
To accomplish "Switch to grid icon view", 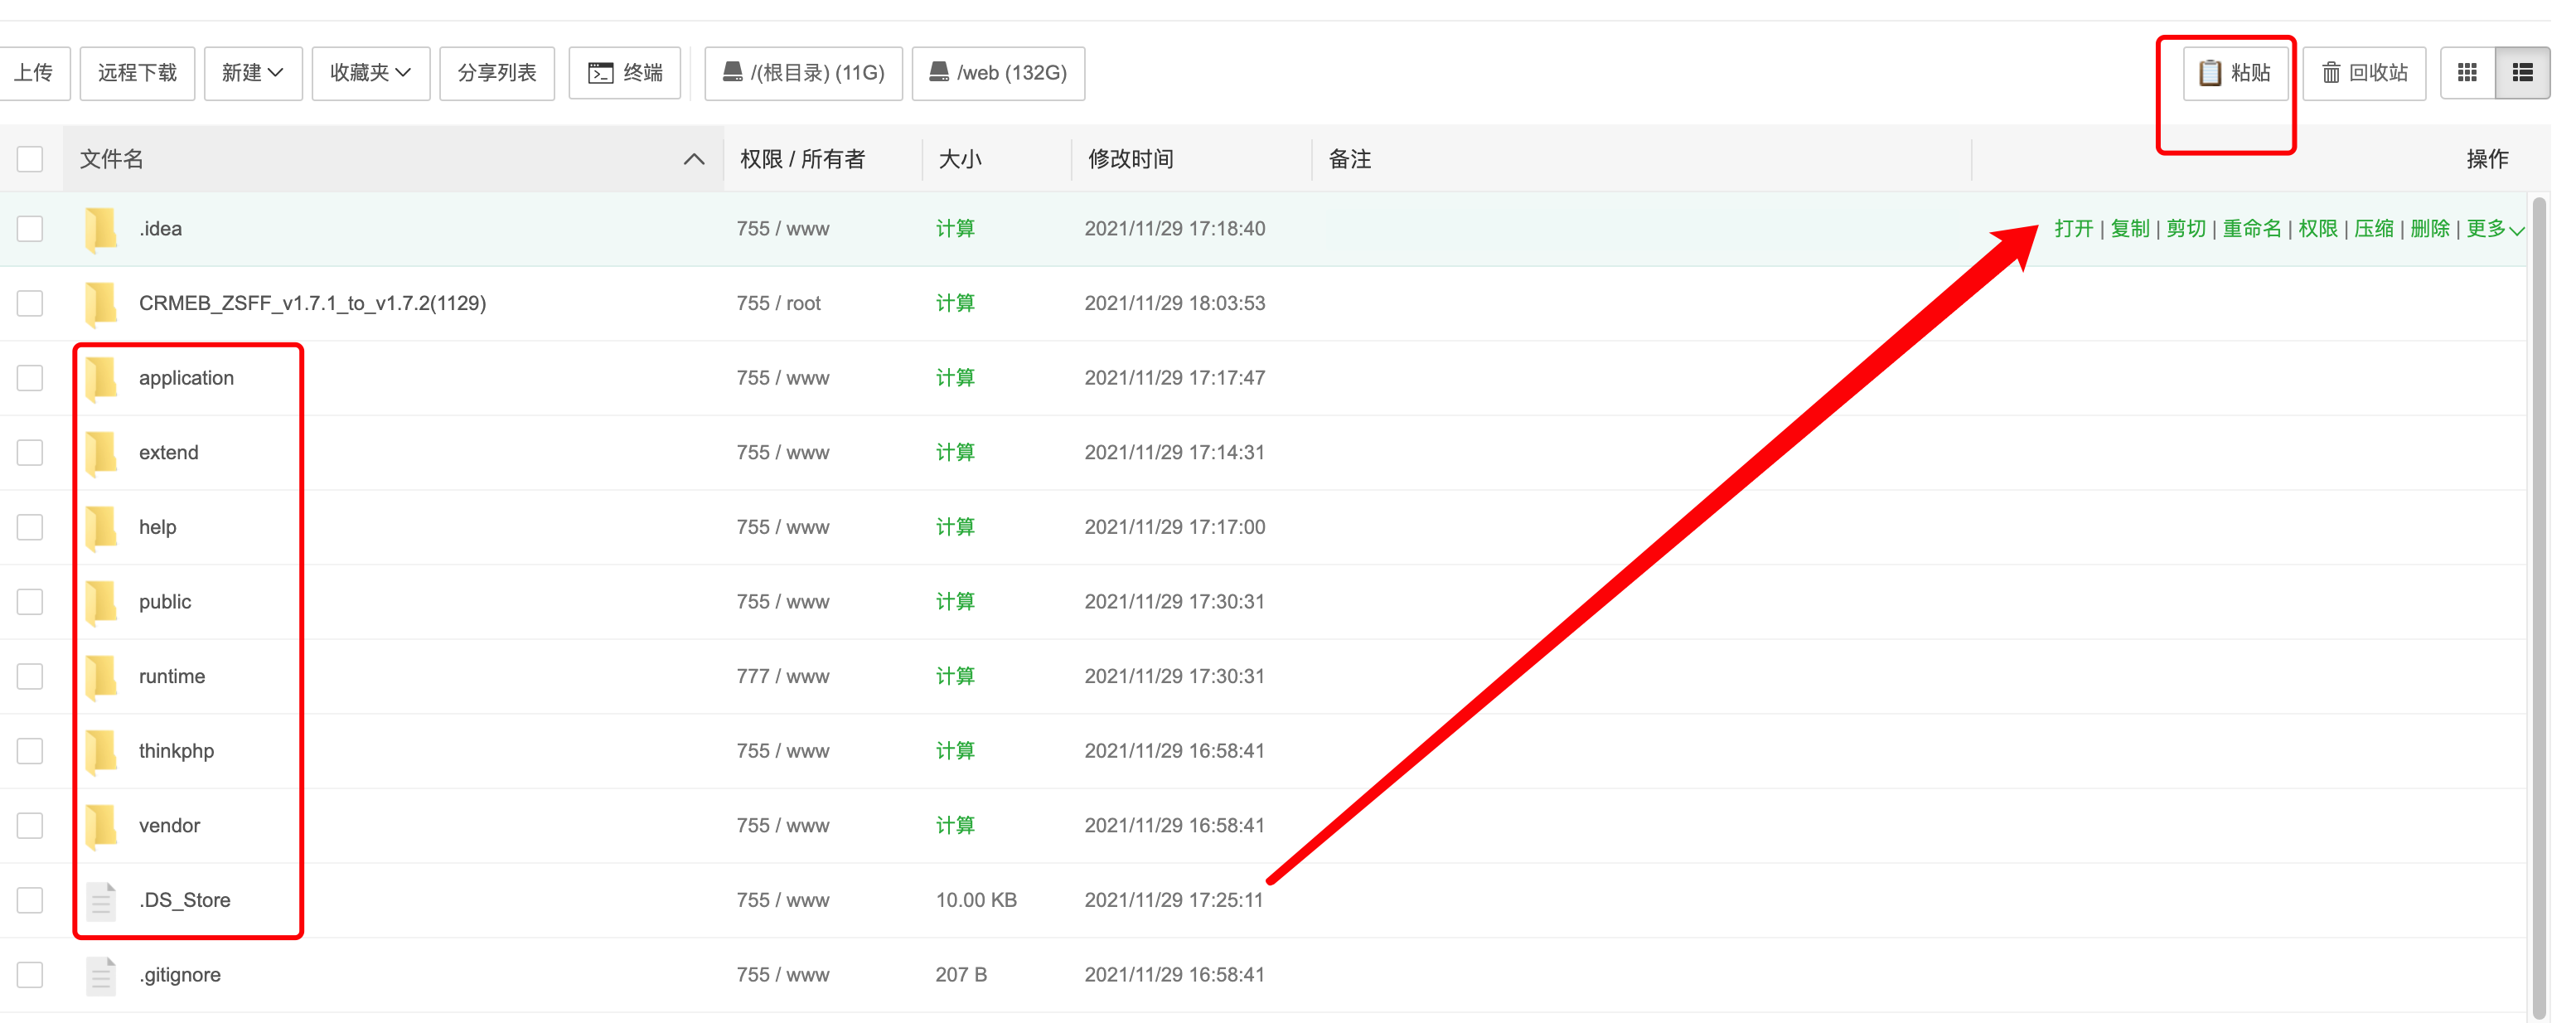I will [2467, 73].
